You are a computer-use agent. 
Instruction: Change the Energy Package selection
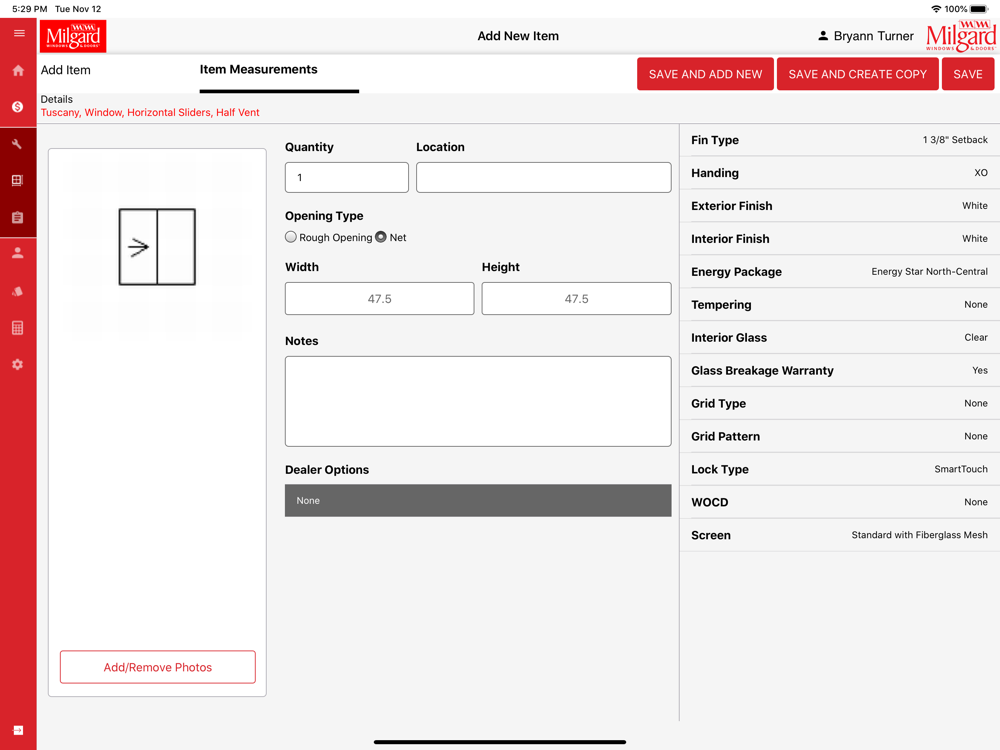[839, 272]
